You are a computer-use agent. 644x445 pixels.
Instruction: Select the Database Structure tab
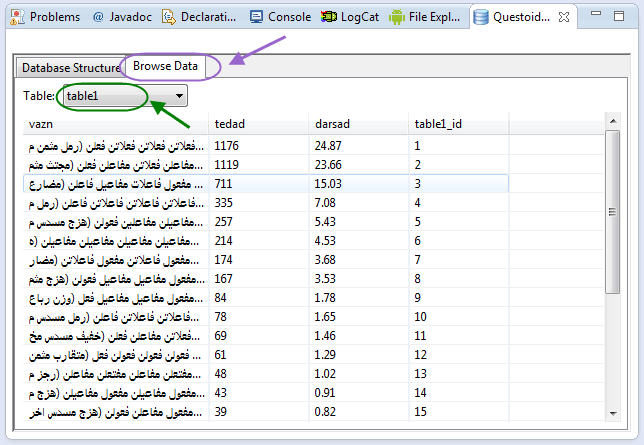coord(70,67)
